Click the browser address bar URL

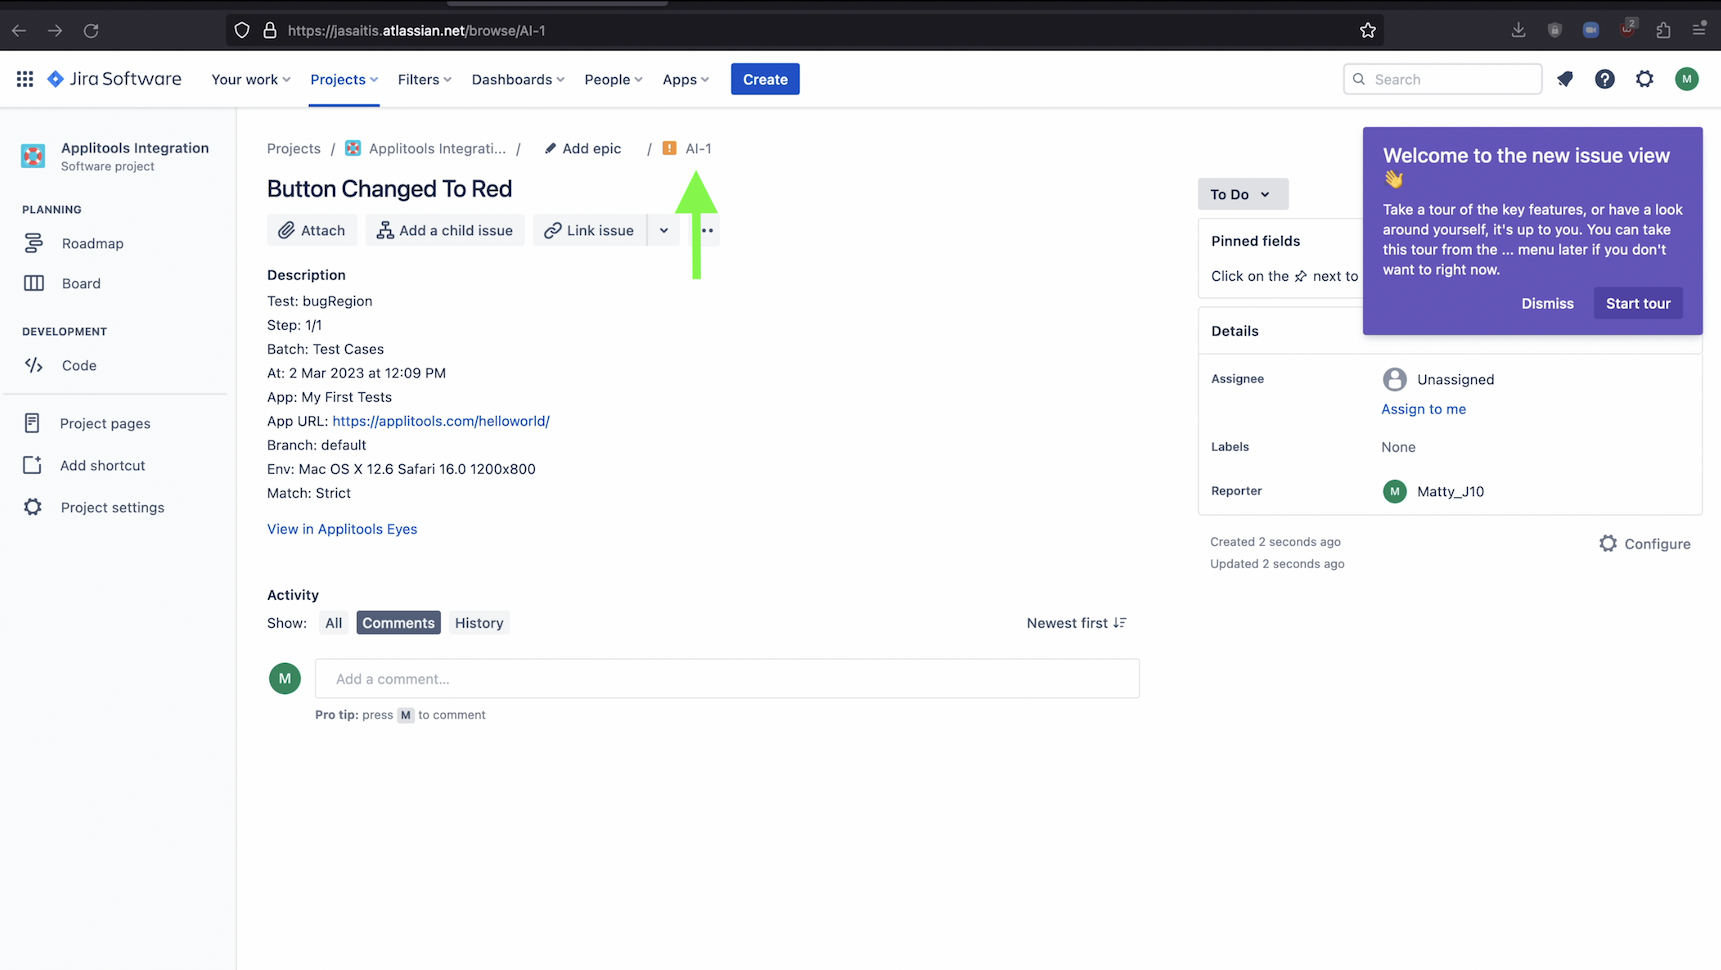point(416,30)
